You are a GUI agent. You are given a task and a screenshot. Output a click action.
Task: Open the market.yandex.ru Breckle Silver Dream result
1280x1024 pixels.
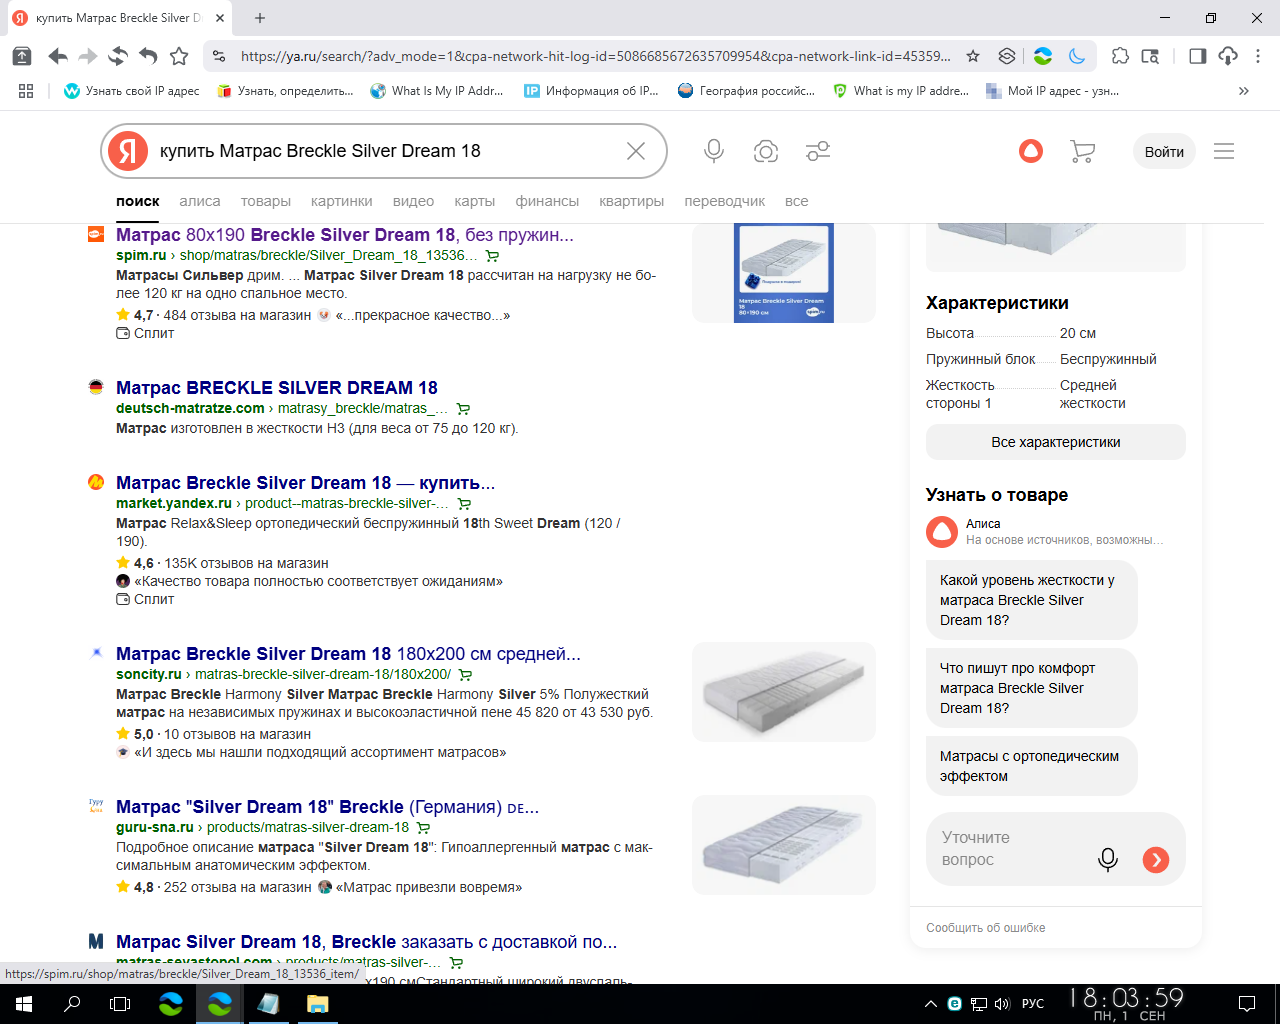point(305,483)
